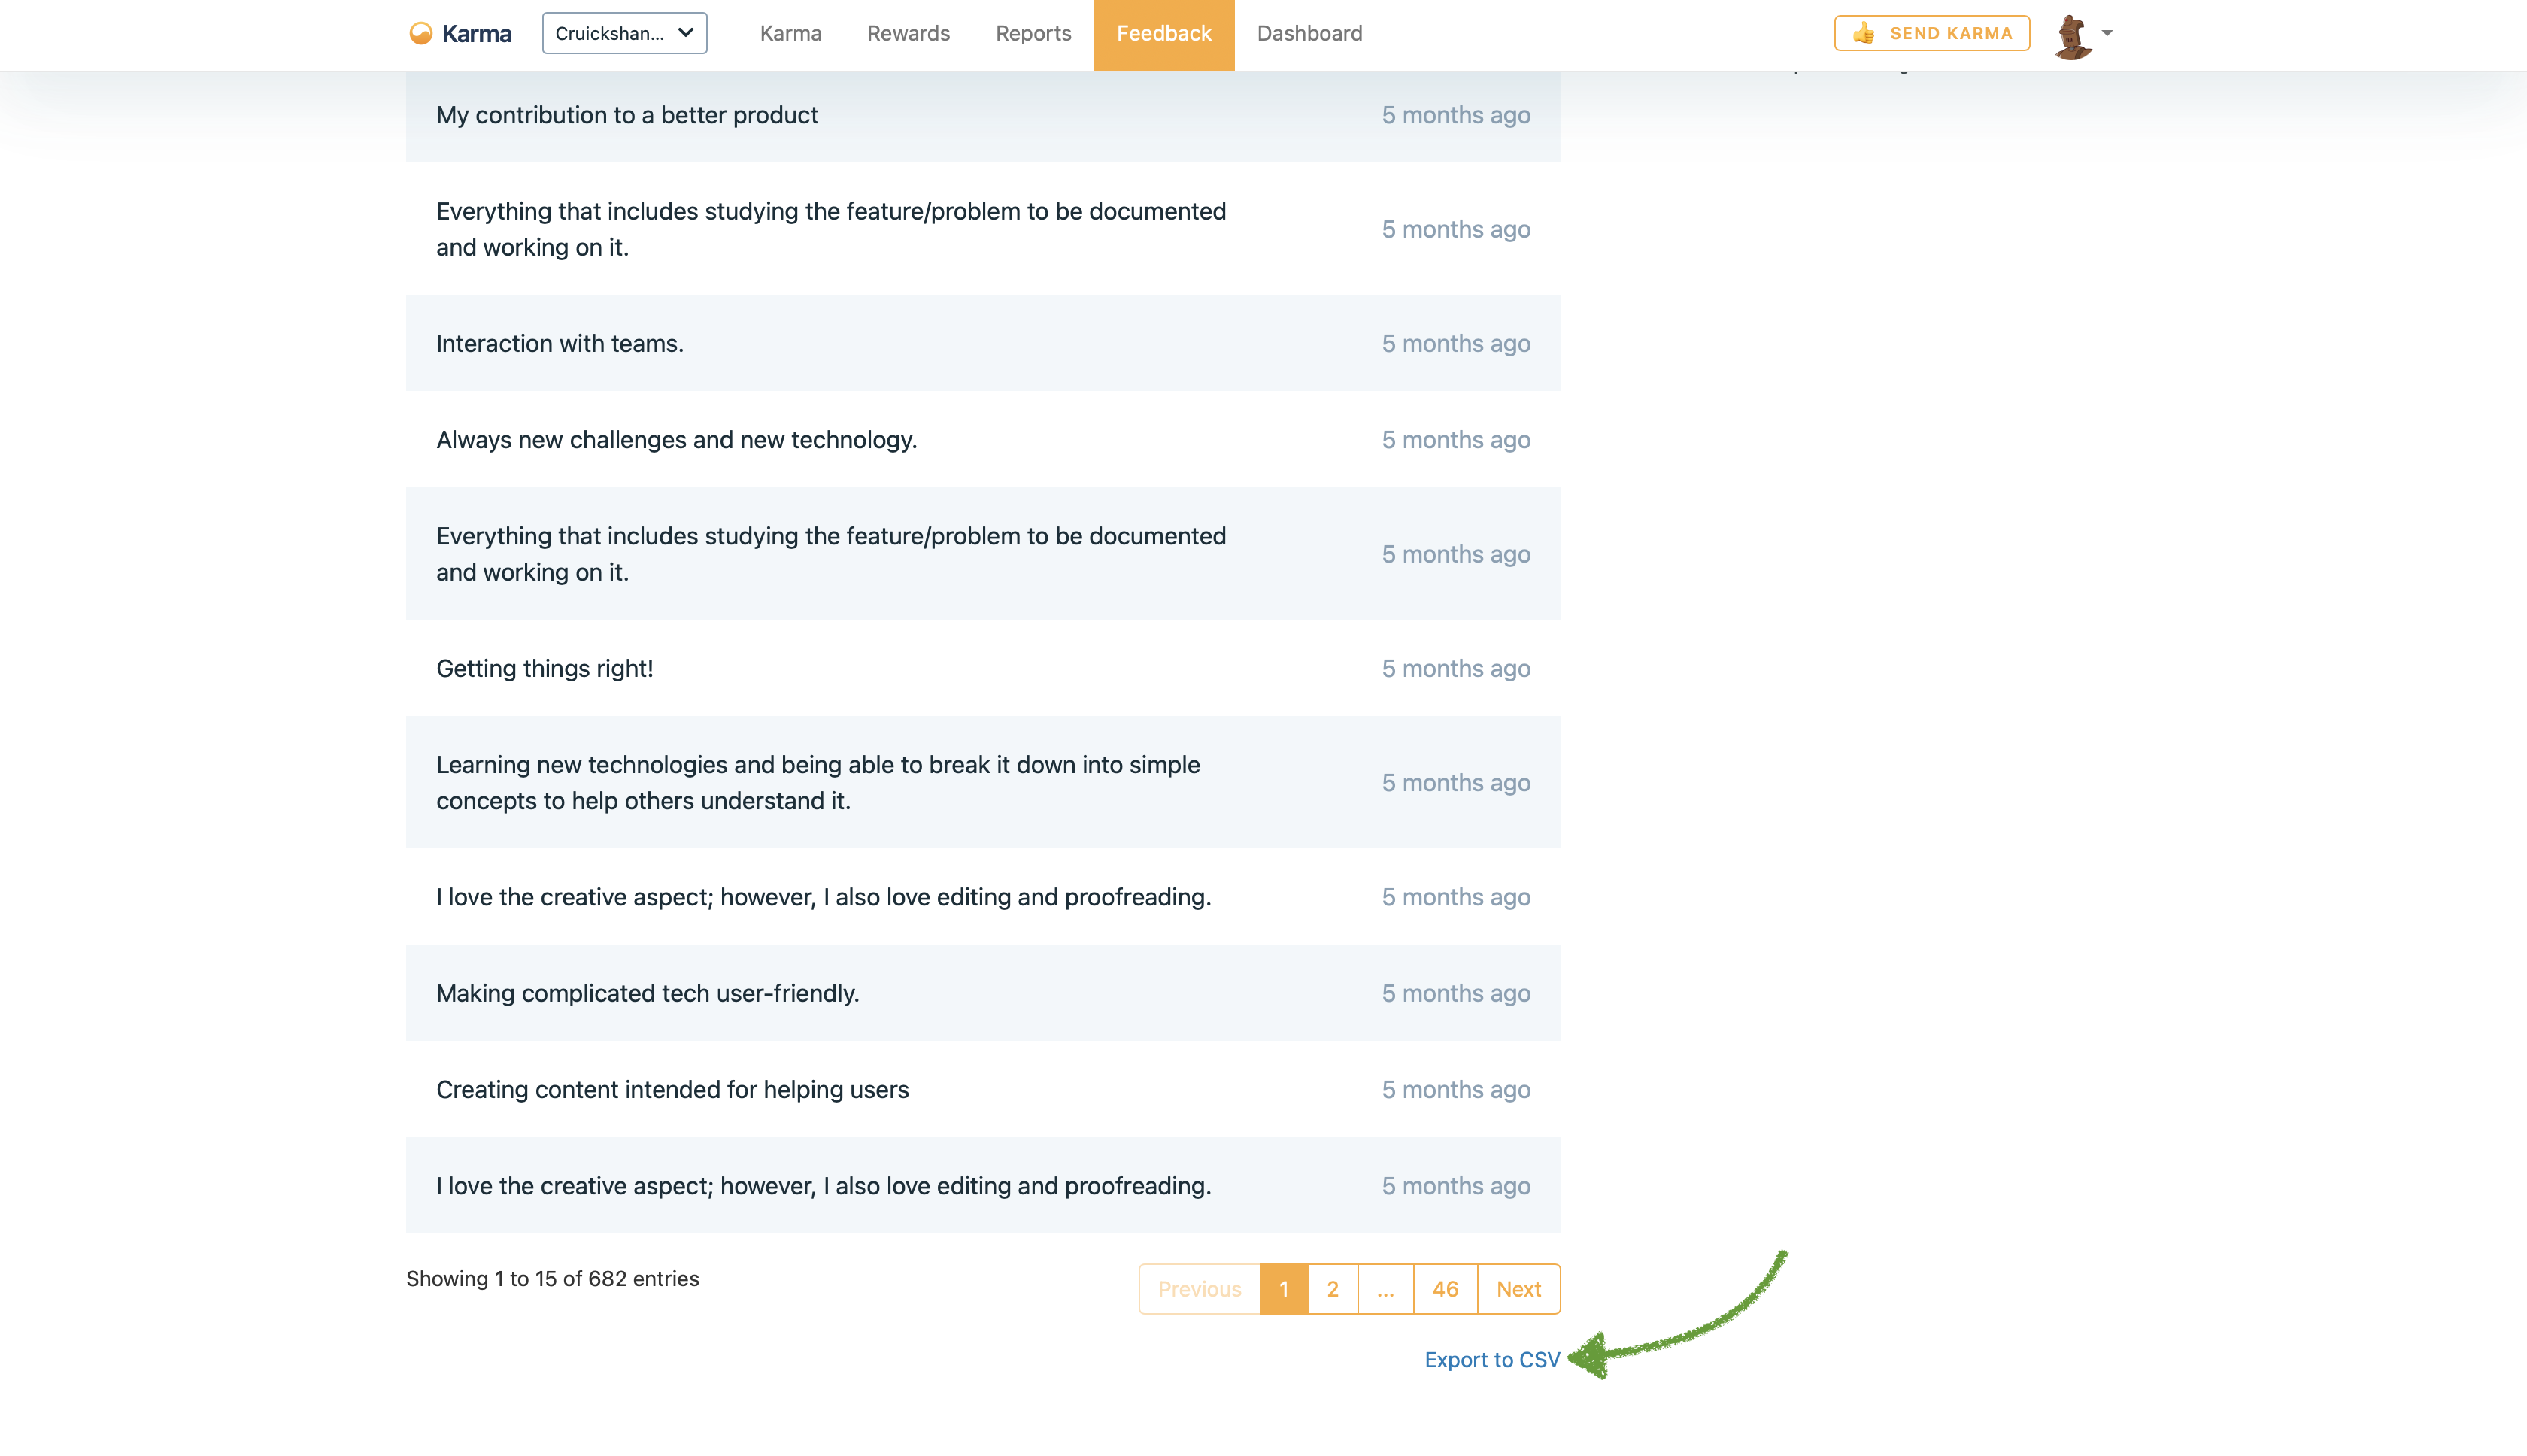The image size is (2527, 1456).
Task: Select the Feedback tab
Action: 1163,34
